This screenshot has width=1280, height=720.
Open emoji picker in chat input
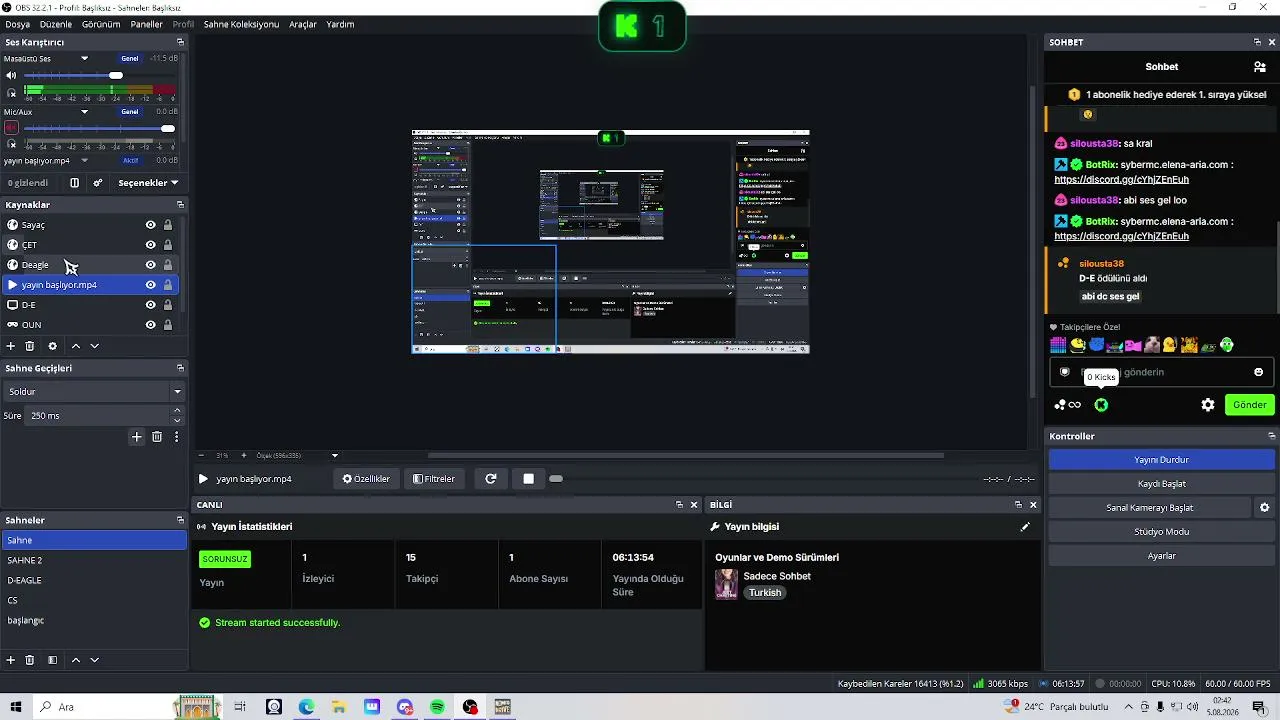click(x=1259, y=372)
